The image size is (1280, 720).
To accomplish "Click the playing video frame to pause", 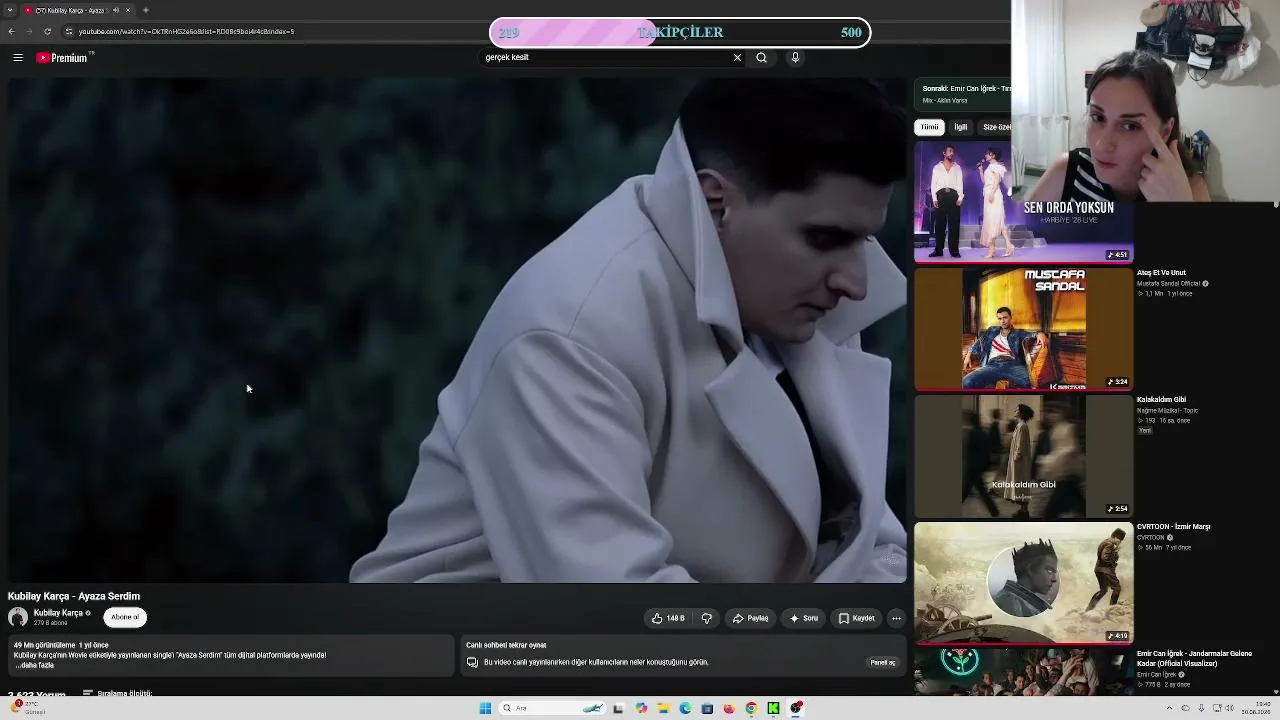I will click(457, 330).
